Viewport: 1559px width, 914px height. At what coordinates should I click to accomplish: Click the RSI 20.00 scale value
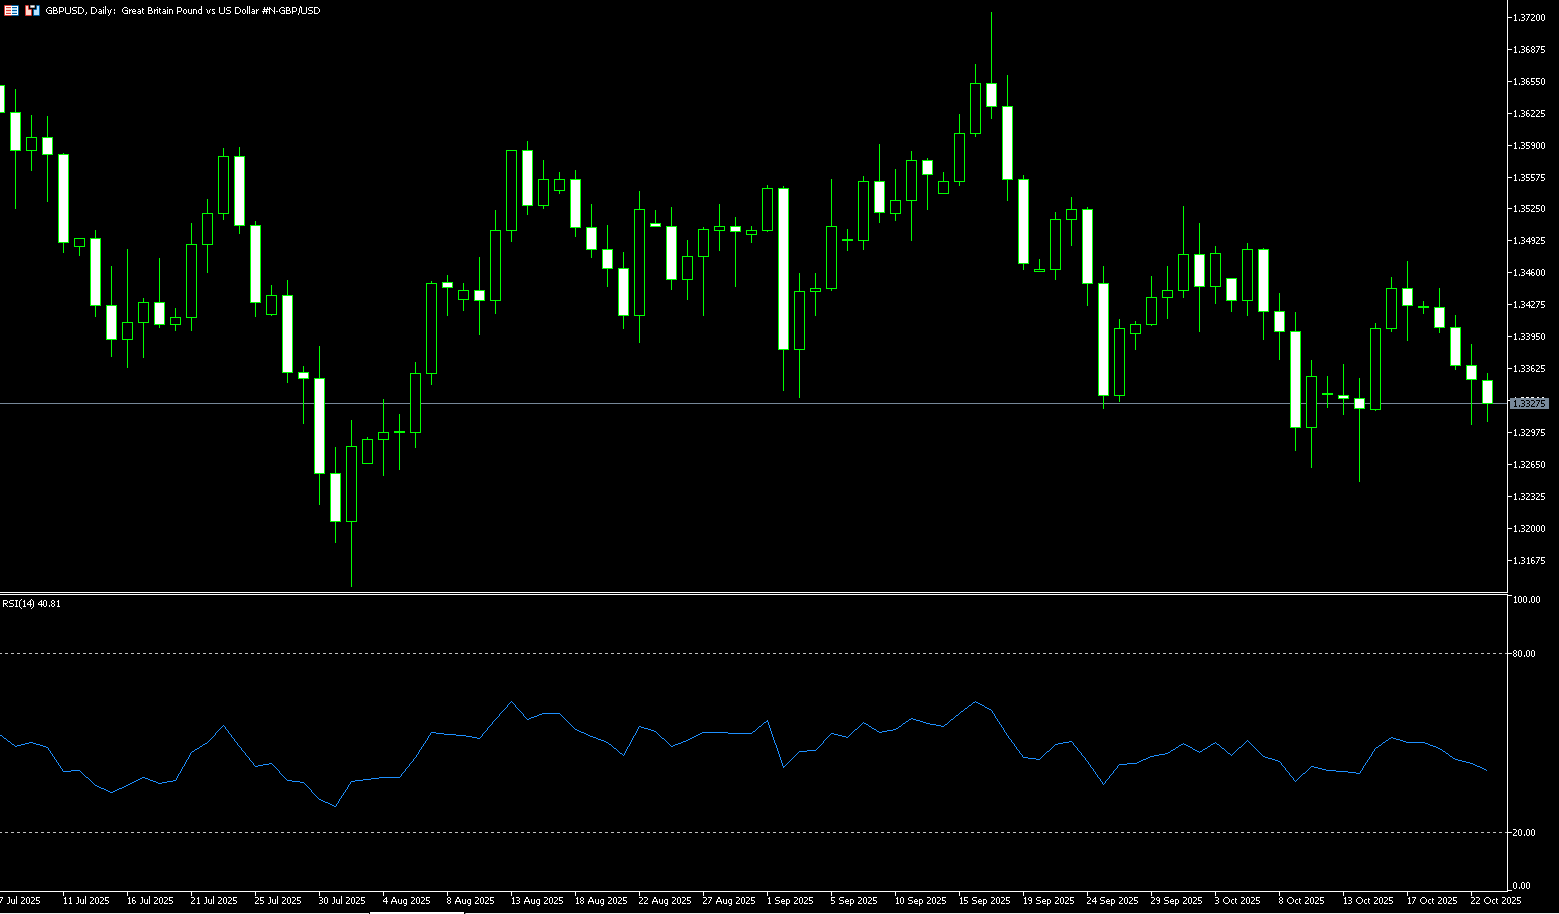click(x=1525, y=833)
